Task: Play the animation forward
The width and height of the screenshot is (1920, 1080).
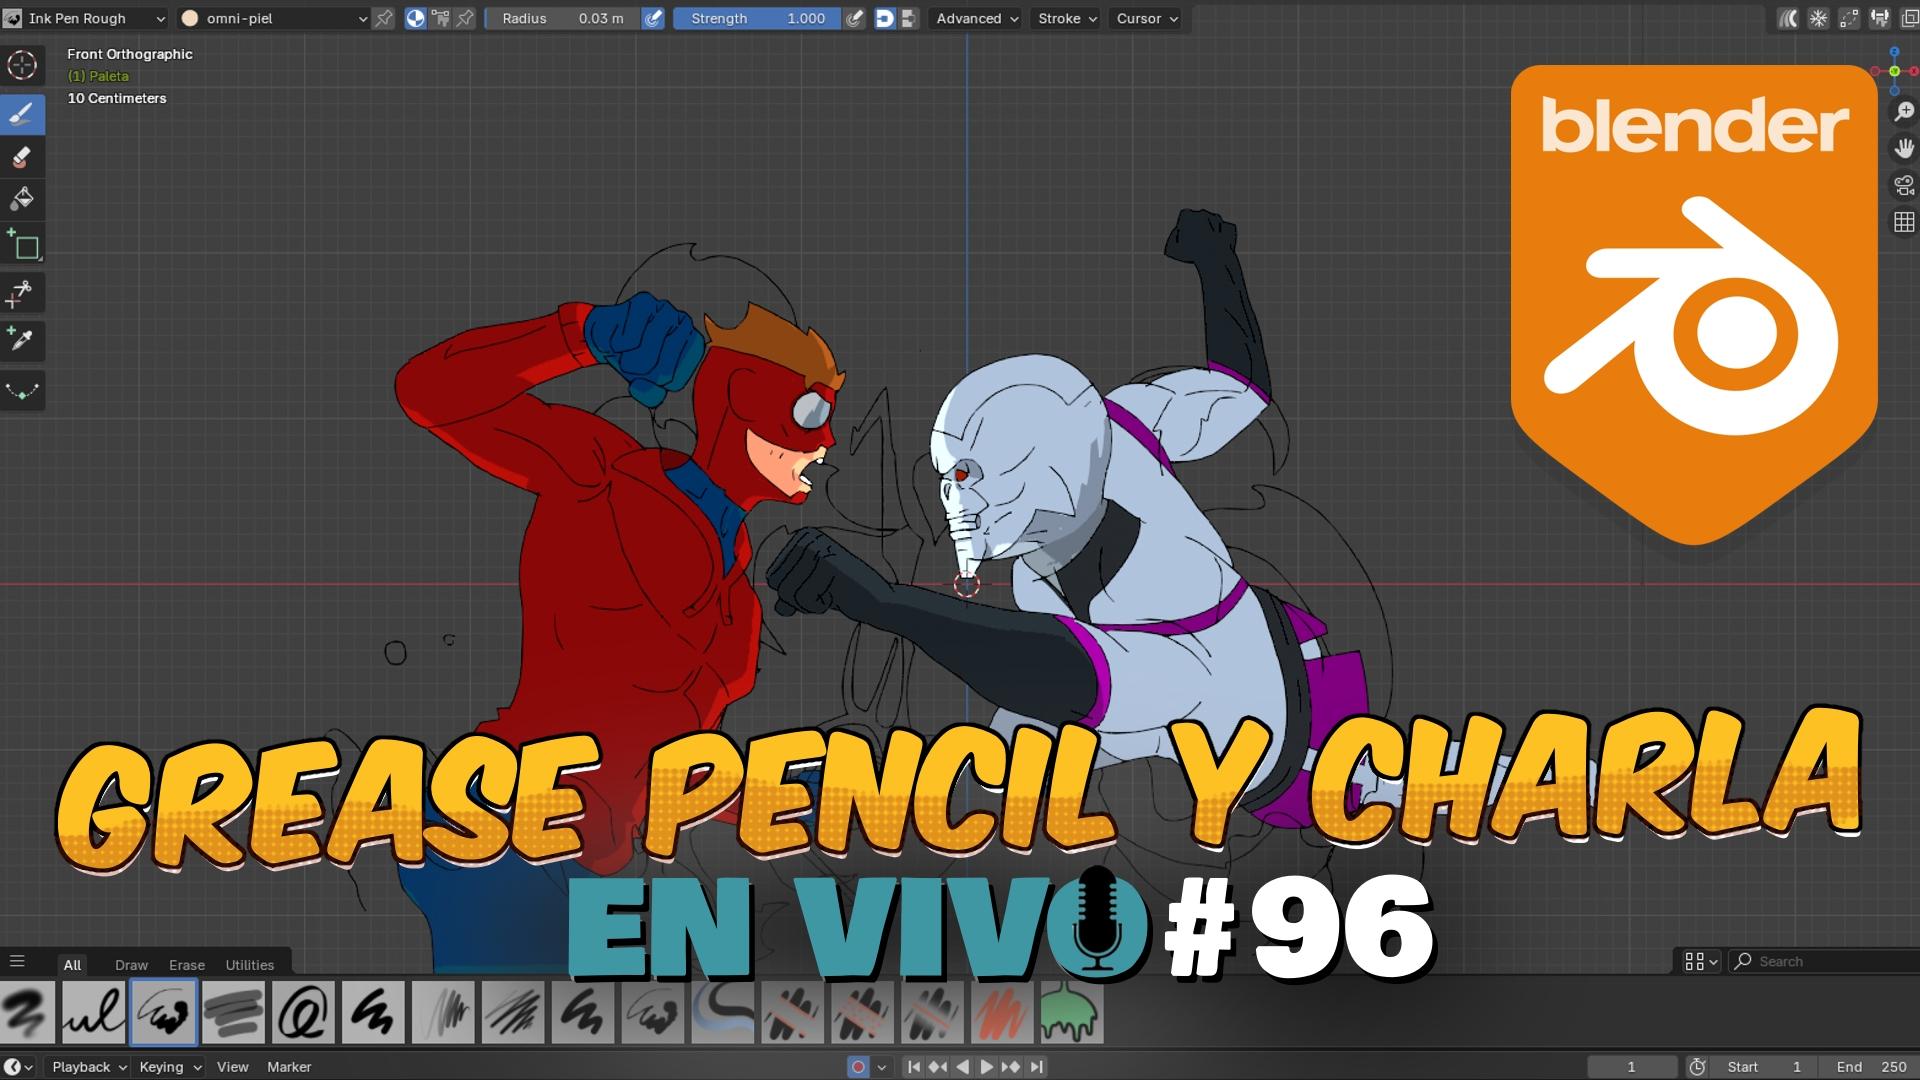Action: pyautogui.click(x=986, y=1067)
